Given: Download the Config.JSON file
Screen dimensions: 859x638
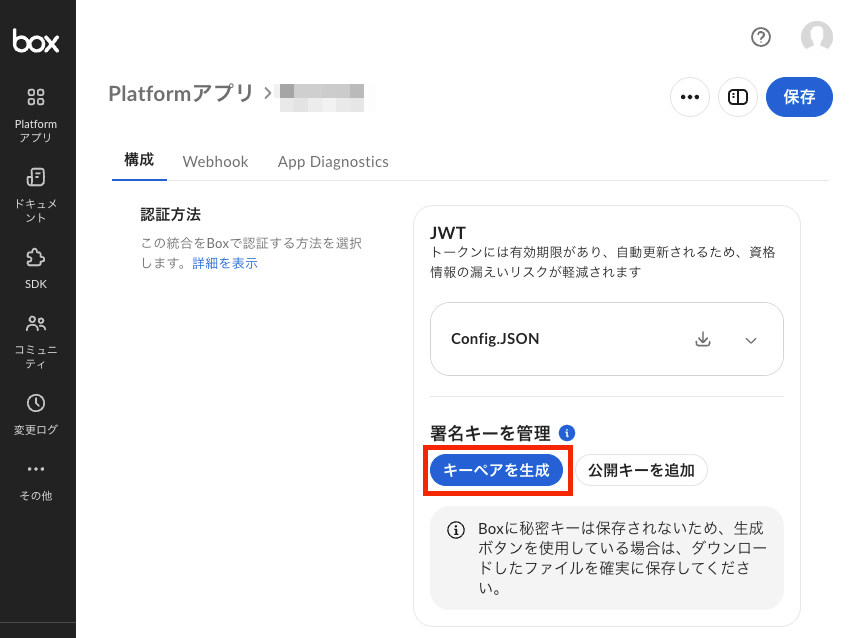Looking at the screenshot, I should [703, 340].
